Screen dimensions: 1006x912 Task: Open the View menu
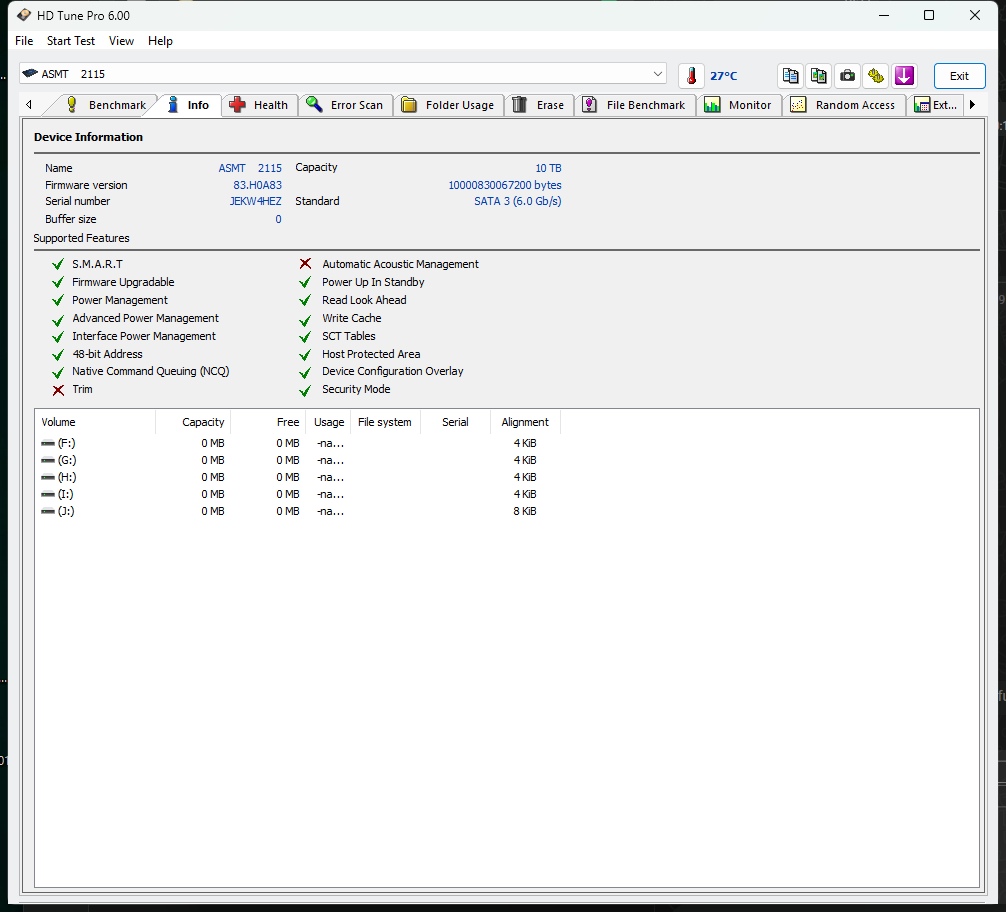tap(121, 41)
